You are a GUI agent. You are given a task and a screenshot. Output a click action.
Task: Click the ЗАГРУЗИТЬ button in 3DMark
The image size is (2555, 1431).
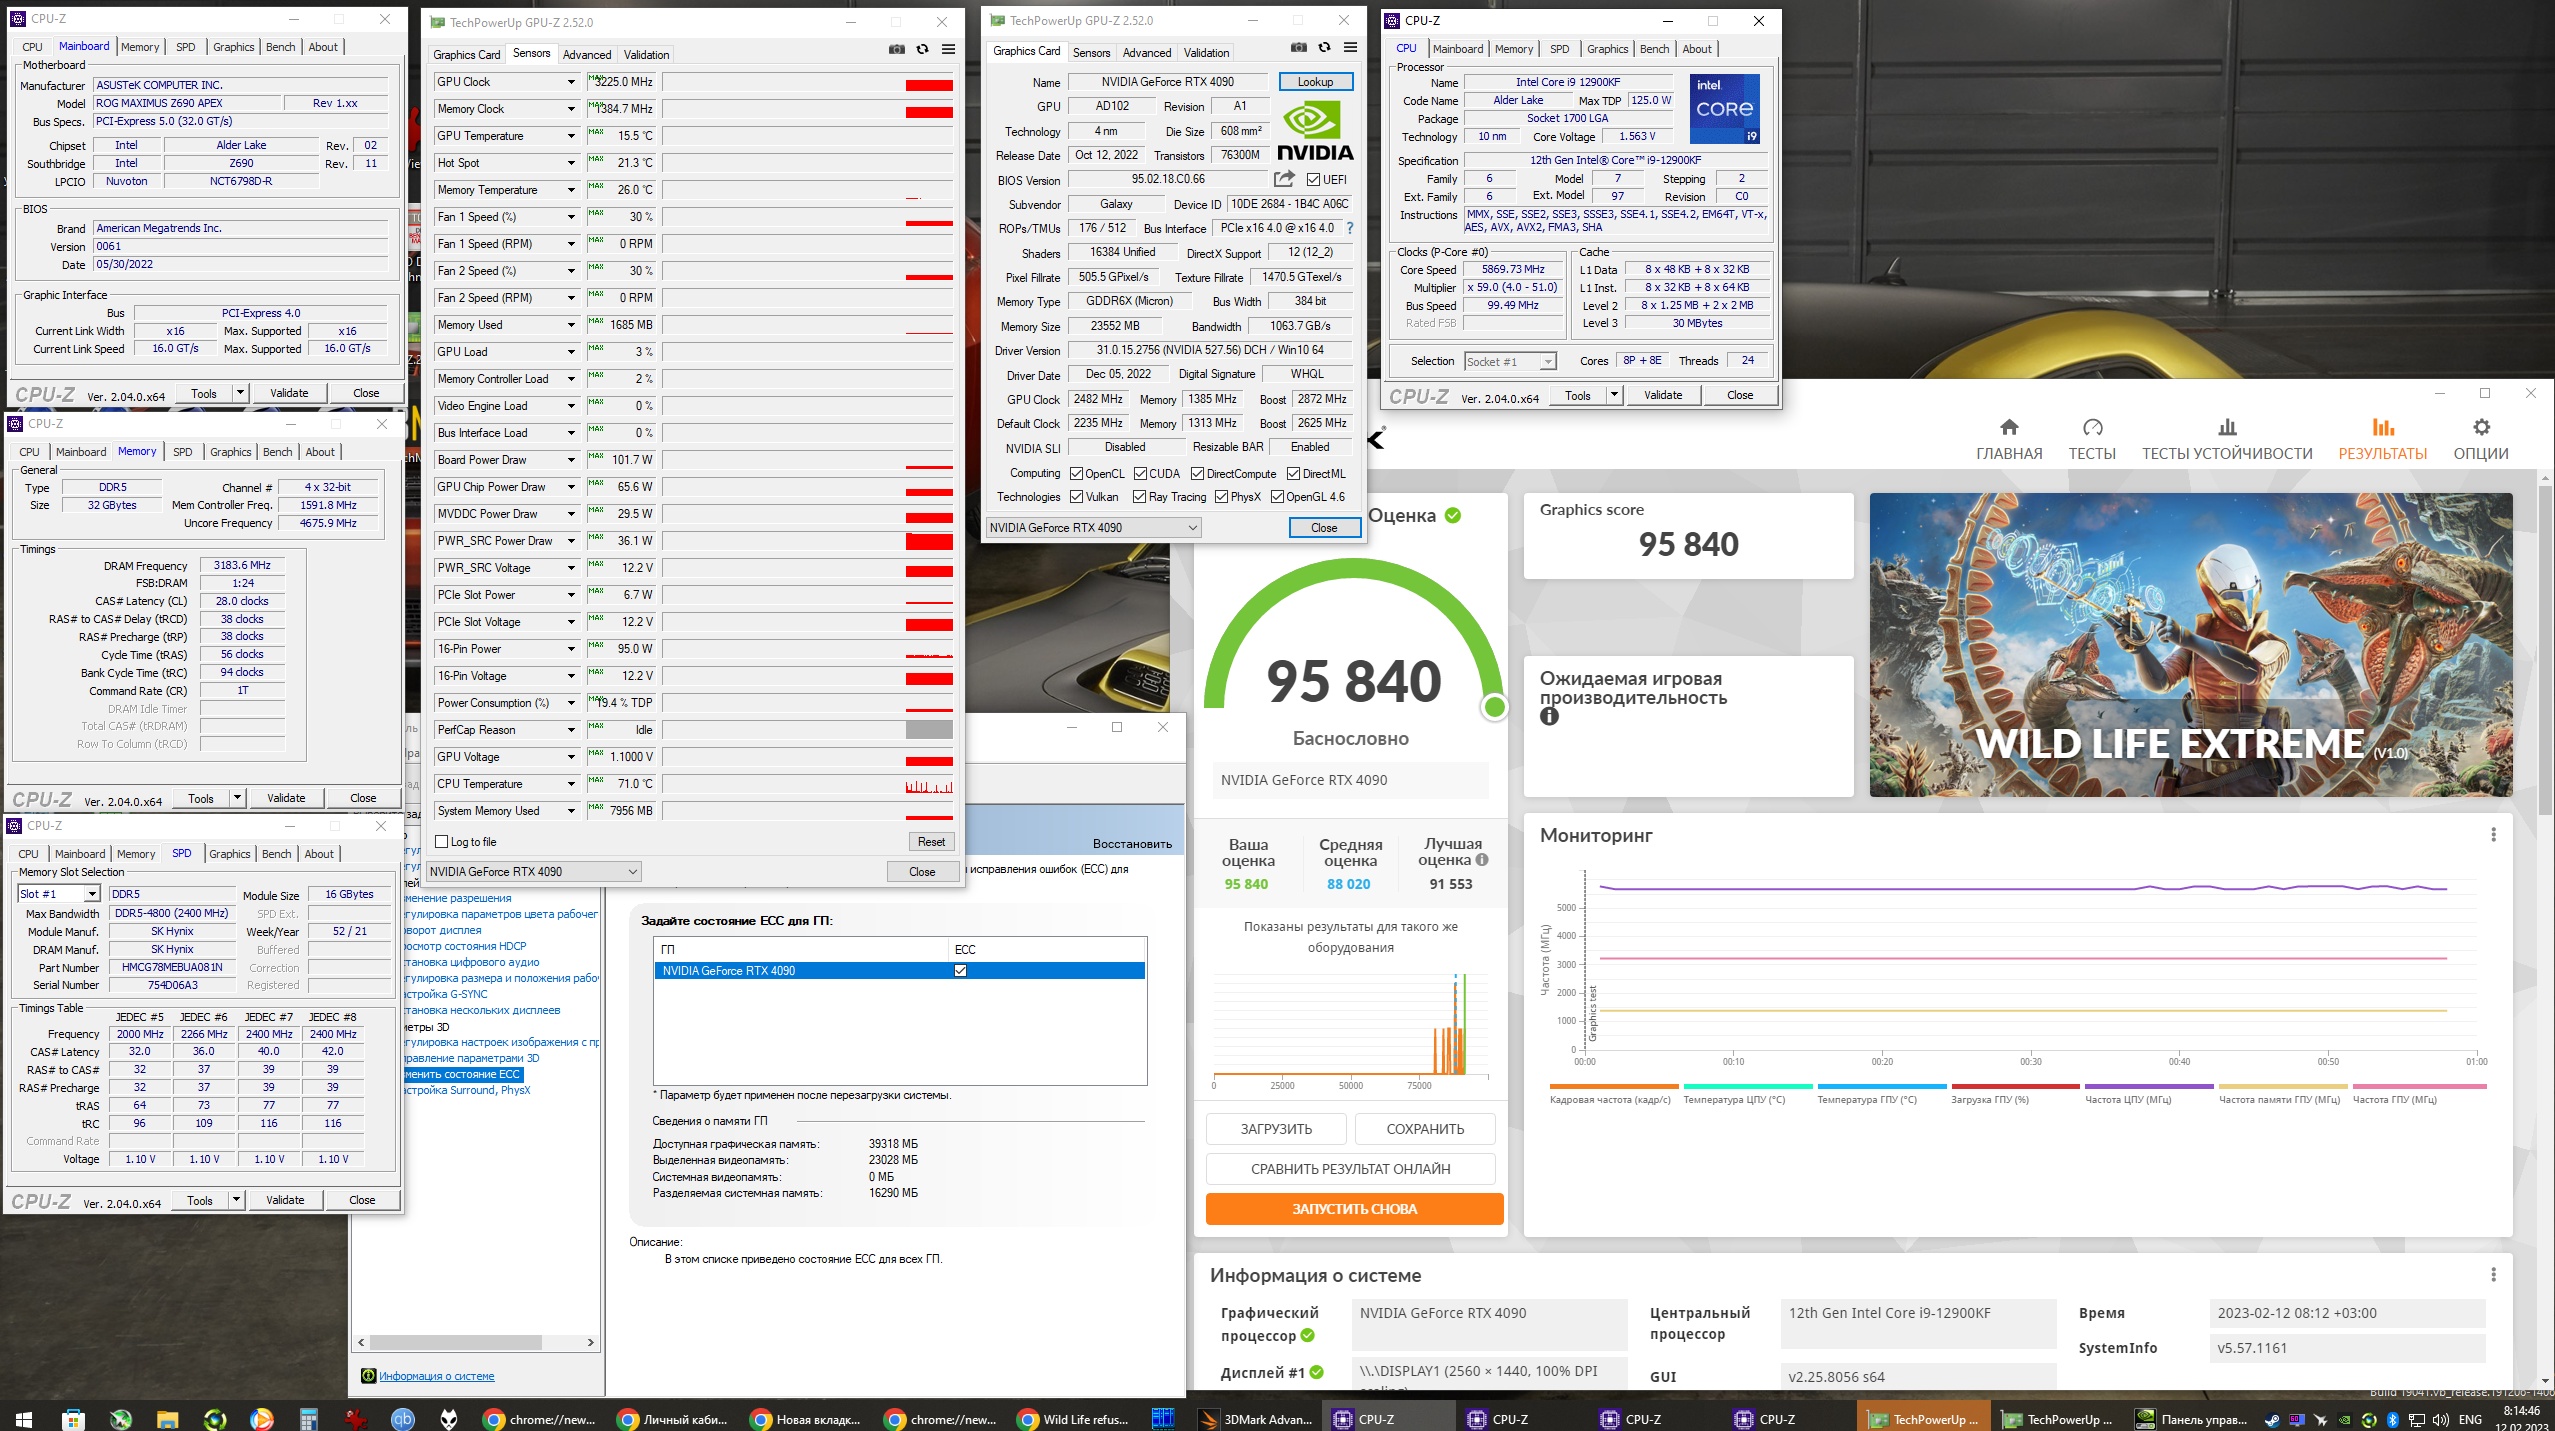click(1276, 1129)
